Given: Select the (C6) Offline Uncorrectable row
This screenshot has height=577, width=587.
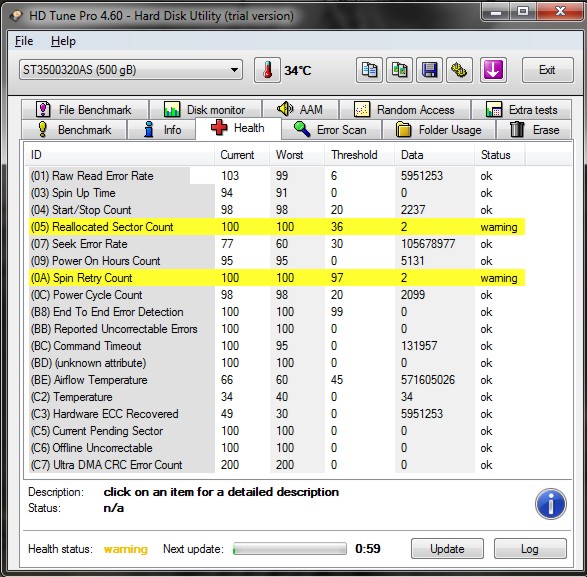Looking at the screenshot, I should click(277, 448).
